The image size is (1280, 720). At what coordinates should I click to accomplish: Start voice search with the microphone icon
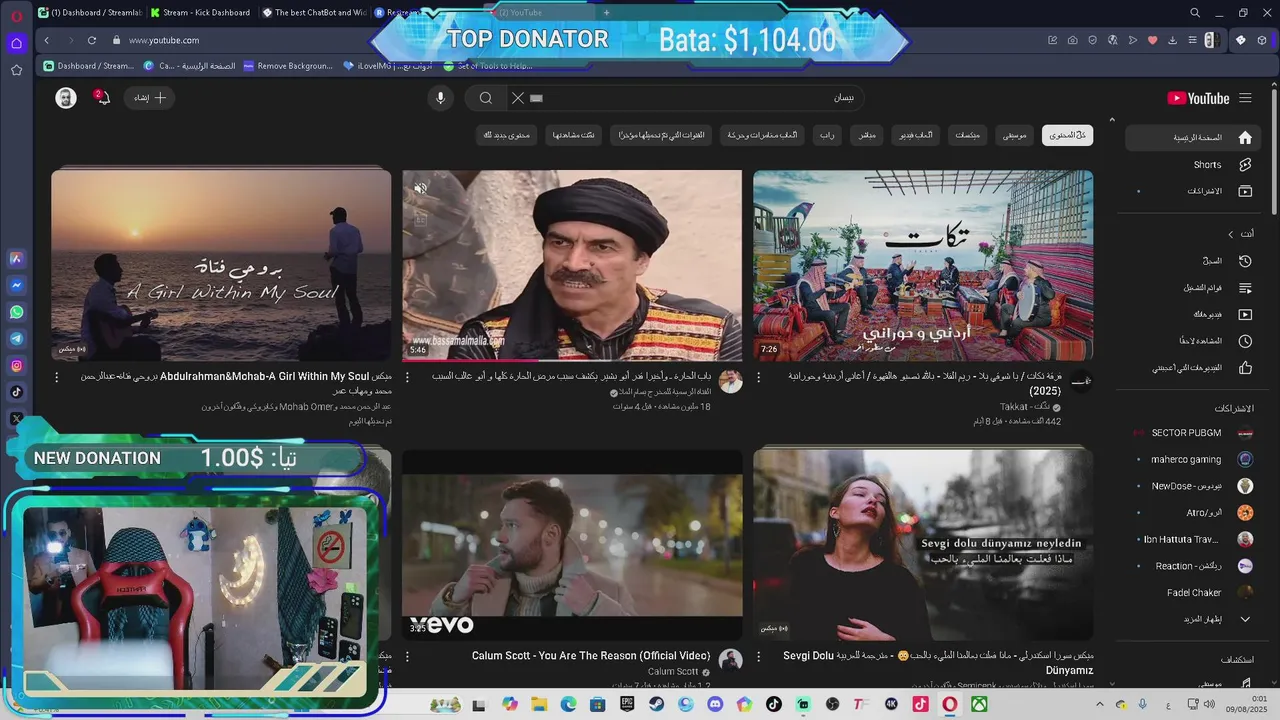point(440,98)
